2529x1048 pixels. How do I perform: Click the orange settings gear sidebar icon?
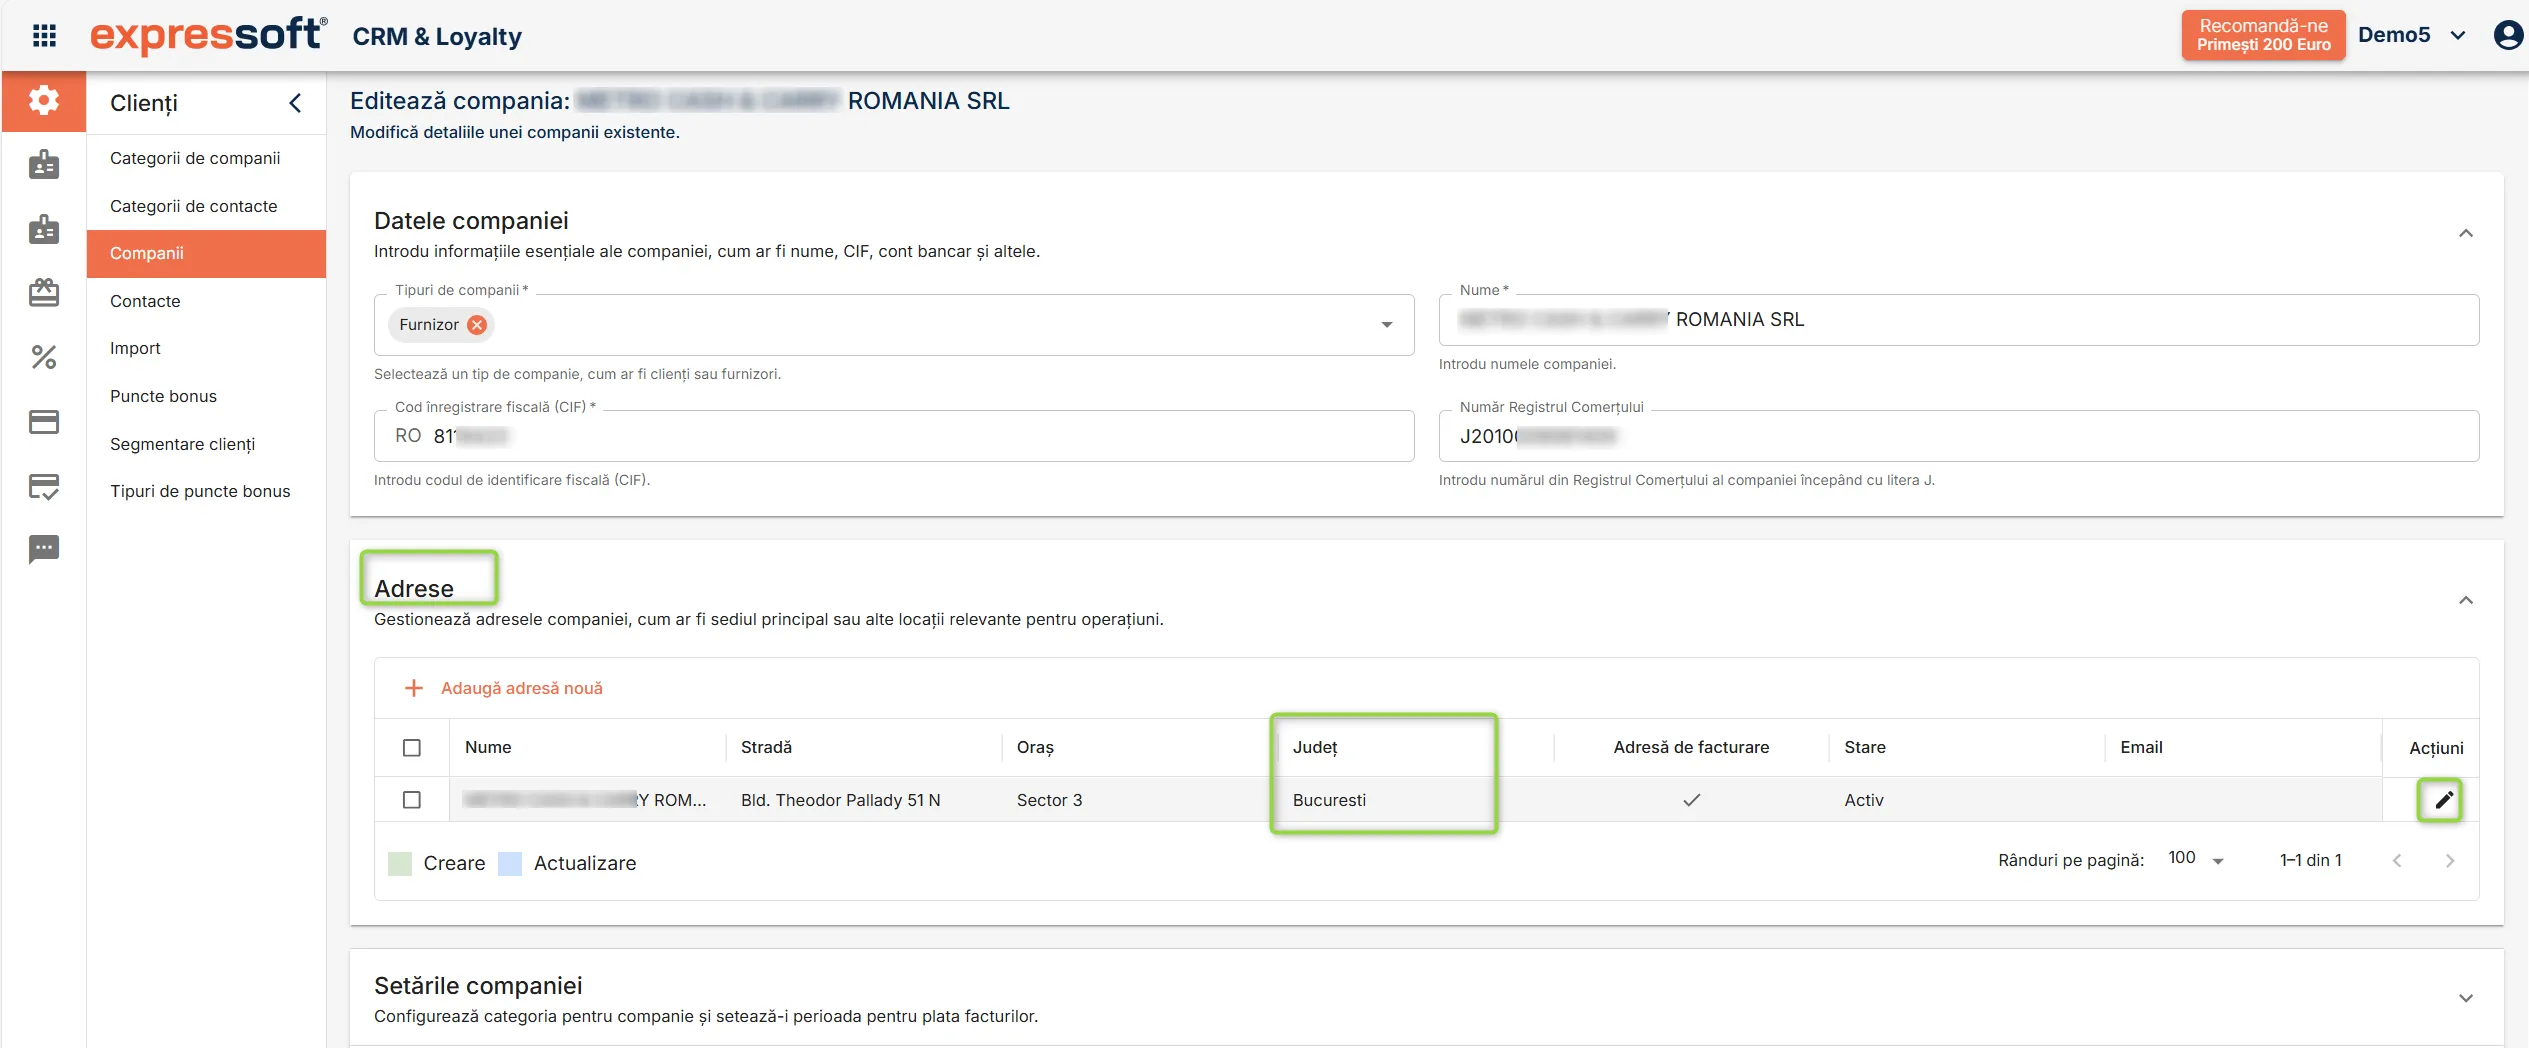pyautogui.click(x=44, y=101)
